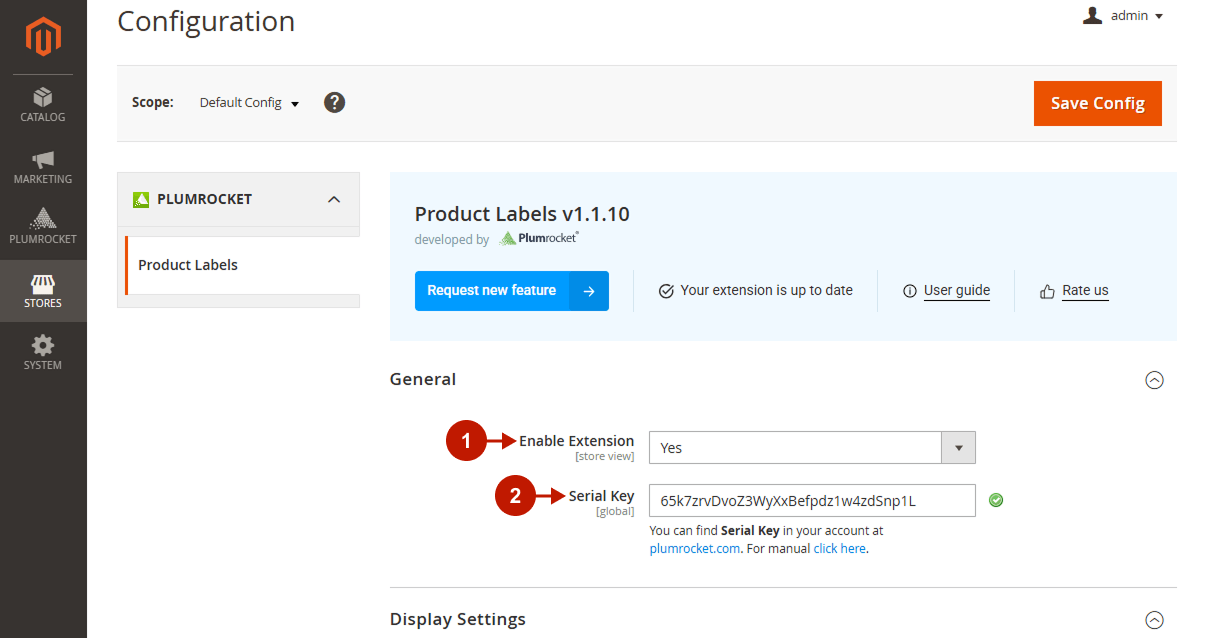Collapse the Display Settings section
1206x638 pixels.
pyautogui.click(x=1154, y=619)
